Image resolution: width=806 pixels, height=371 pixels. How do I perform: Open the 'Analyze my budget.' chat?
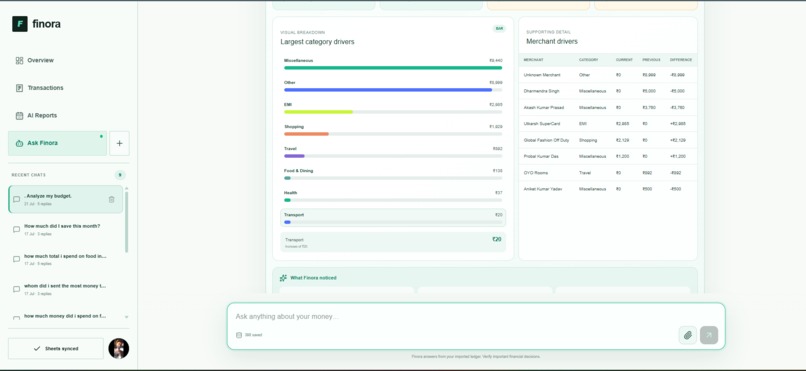(66, 199)
